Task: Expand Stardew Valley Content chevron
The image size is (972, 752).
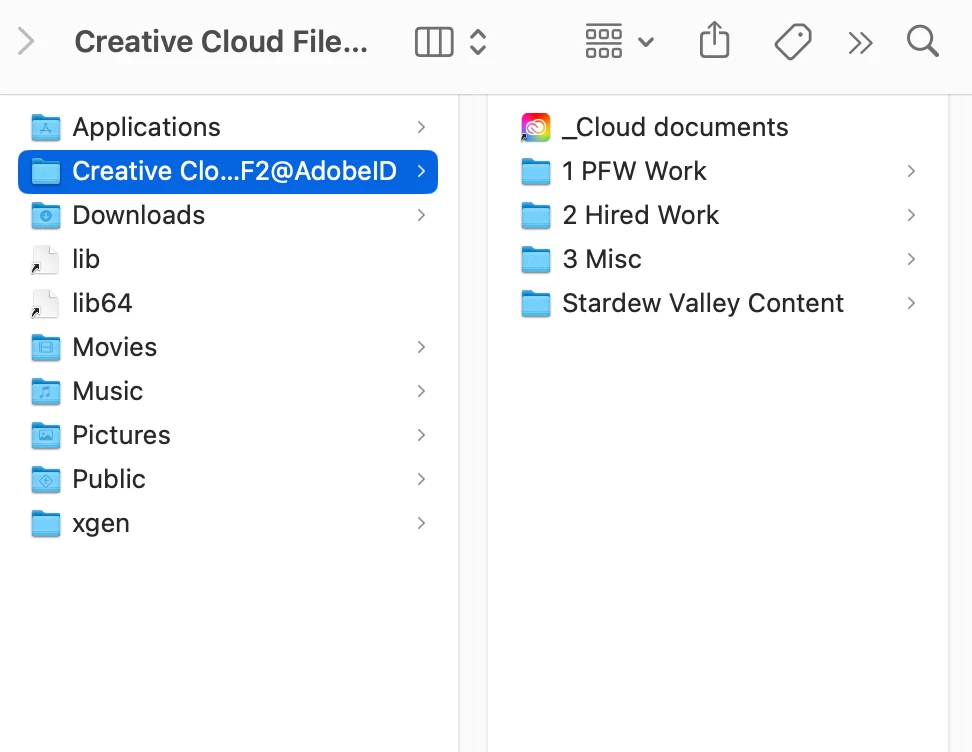Action: click(x=911, y=303)
